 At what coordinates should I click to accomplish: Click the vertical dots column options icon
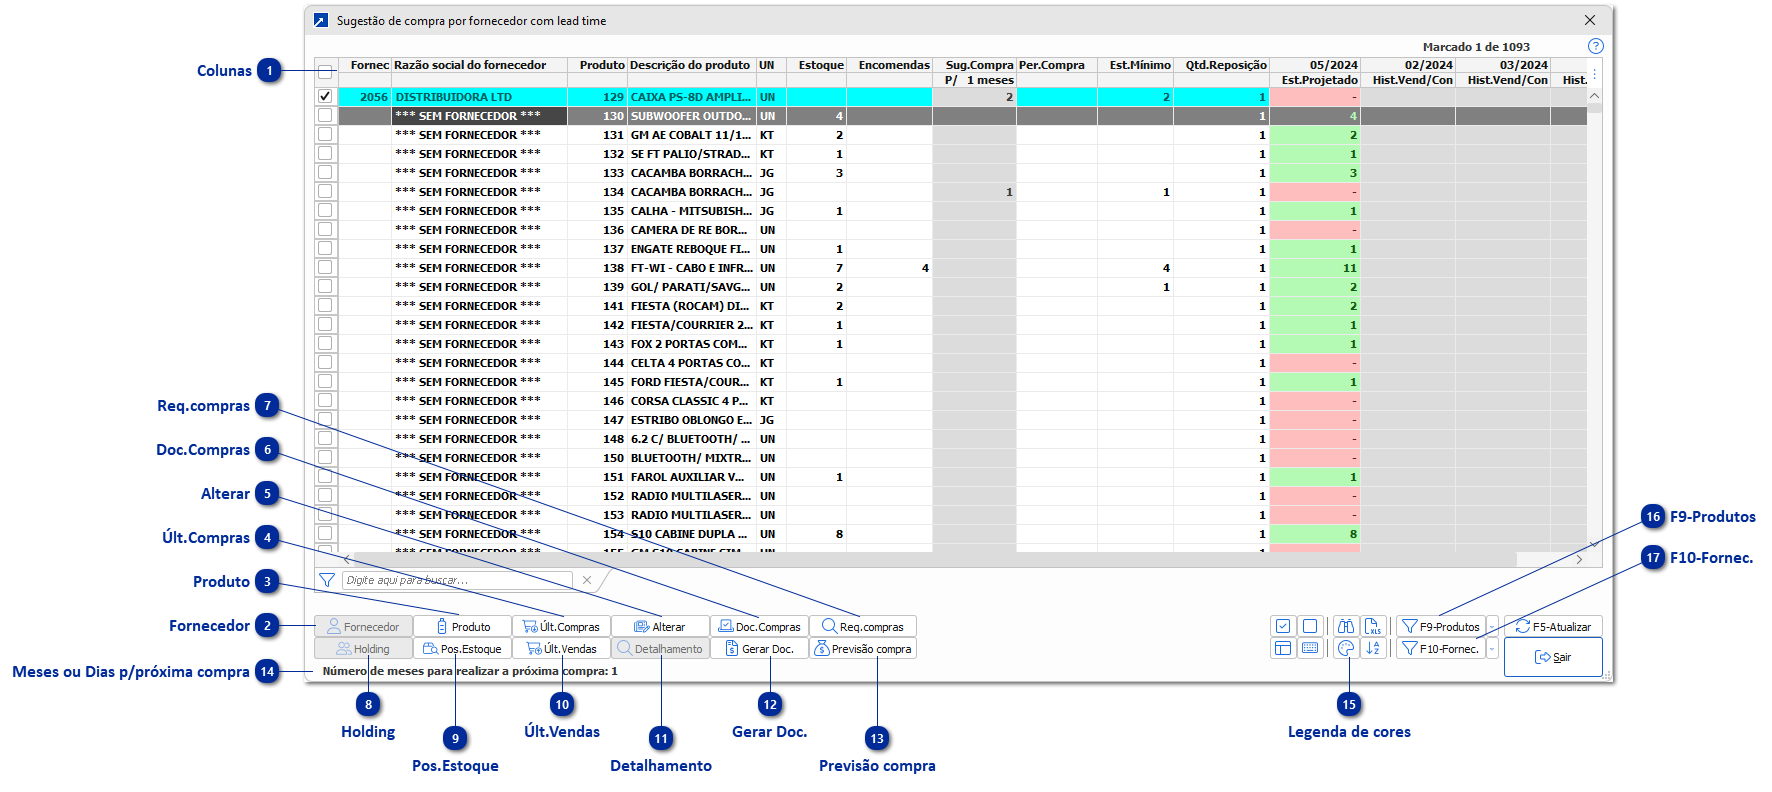[x=1594, y=74]
